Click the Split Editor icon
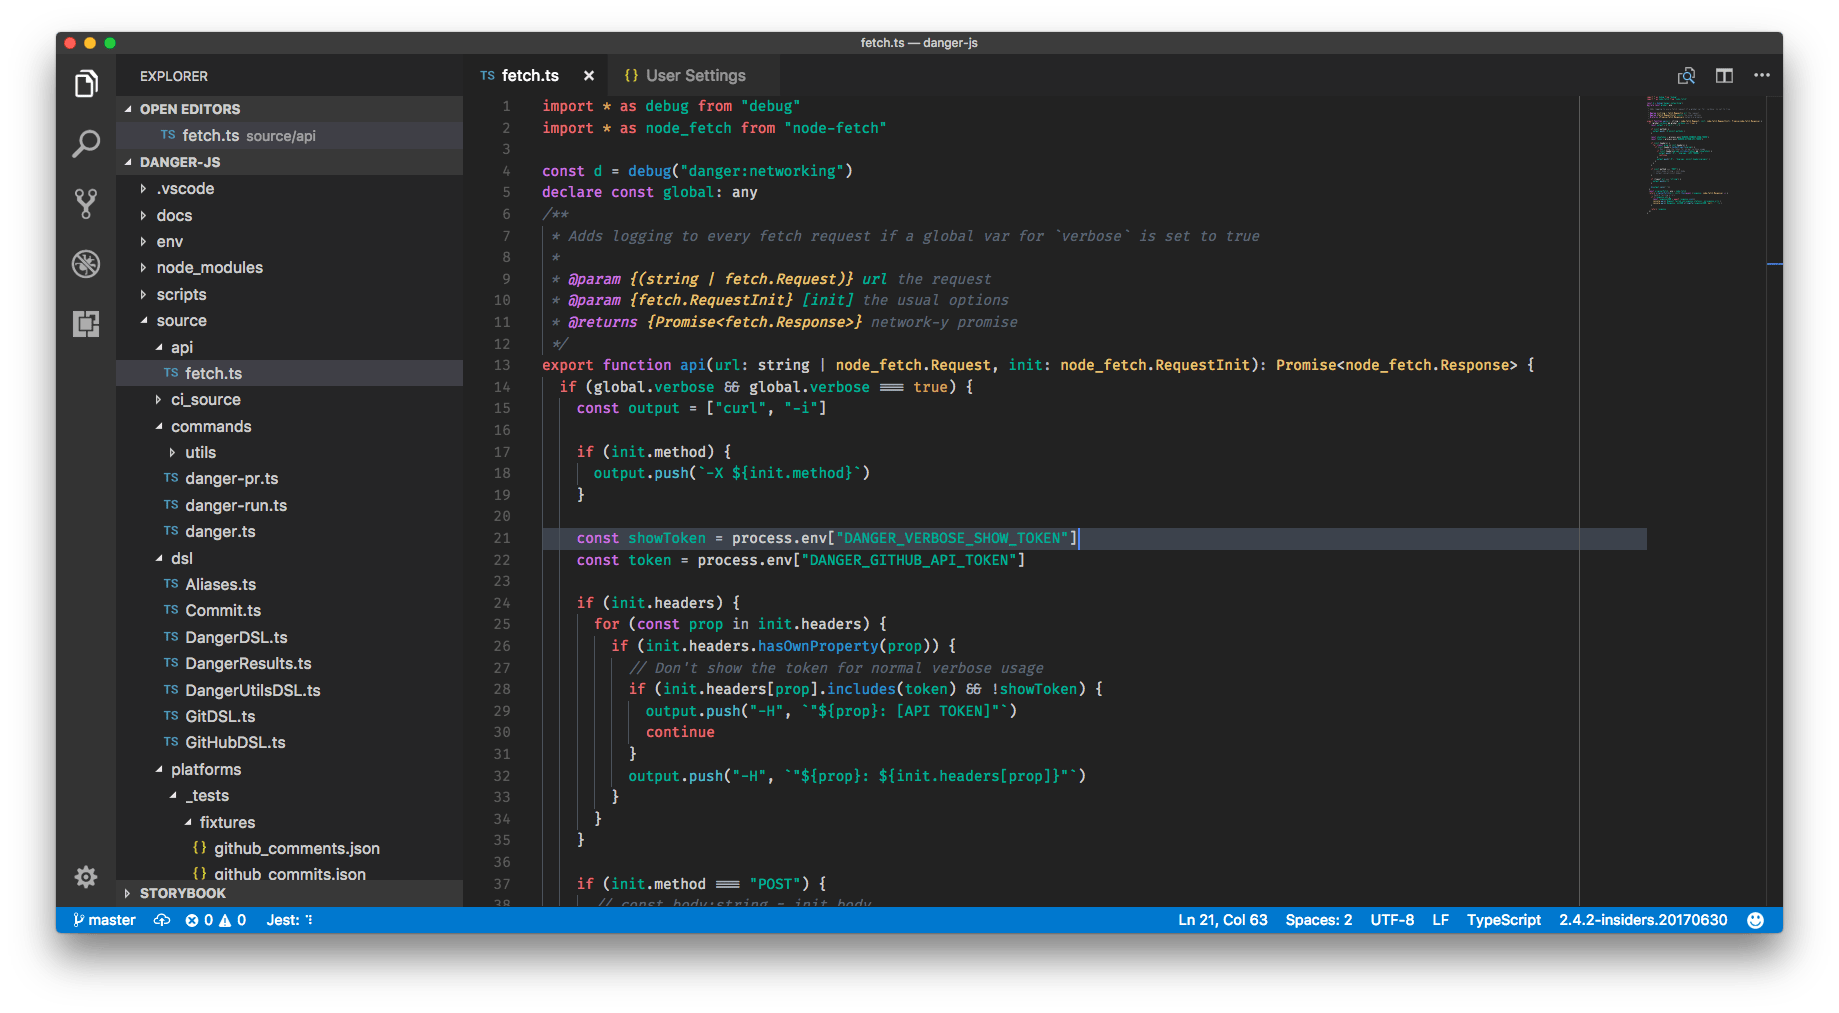The image size is (1839, 1013). [x=1724, y=75]
